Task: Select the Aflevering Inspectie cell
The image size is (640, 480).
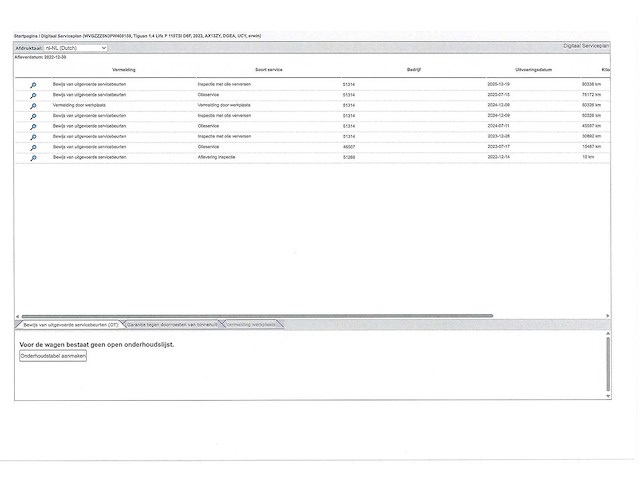Action: point(216,157)
